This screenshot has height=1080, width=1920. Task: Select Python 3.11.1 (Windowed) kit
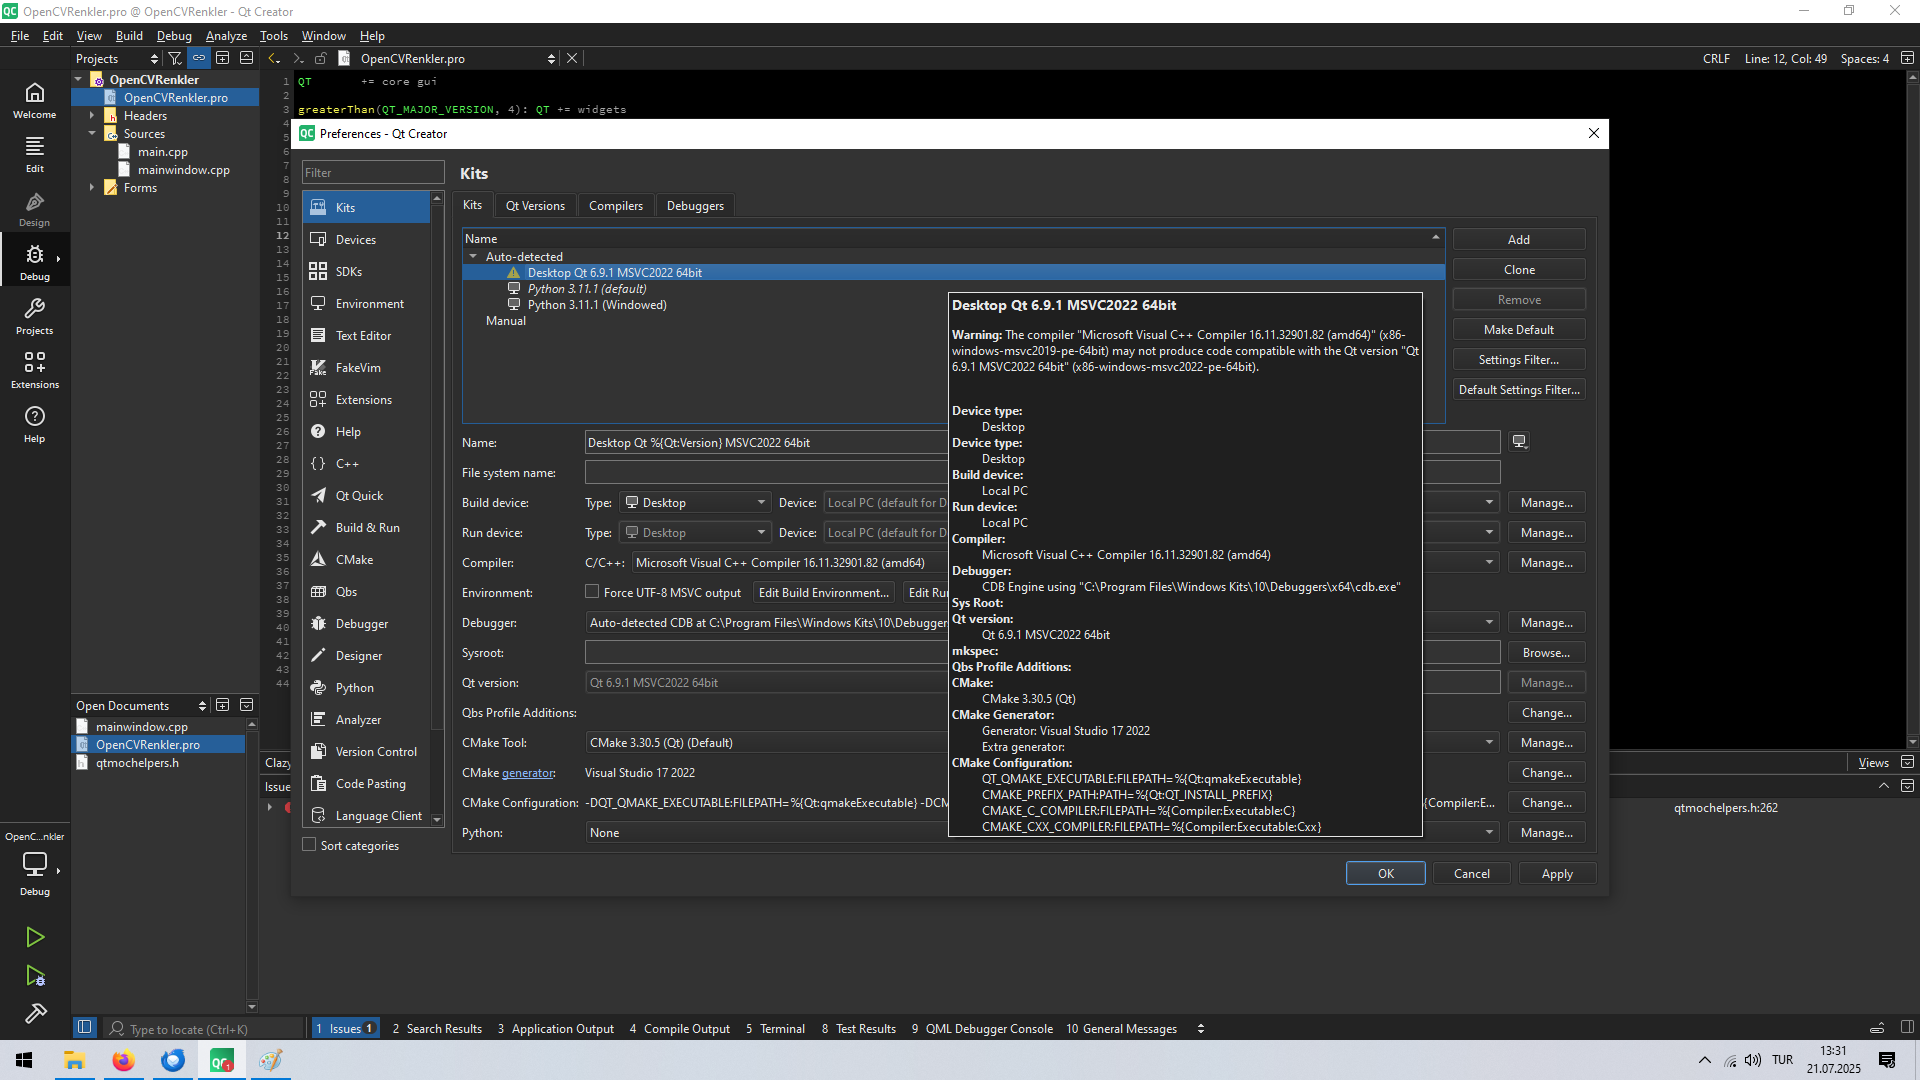(x=597, y=305)
